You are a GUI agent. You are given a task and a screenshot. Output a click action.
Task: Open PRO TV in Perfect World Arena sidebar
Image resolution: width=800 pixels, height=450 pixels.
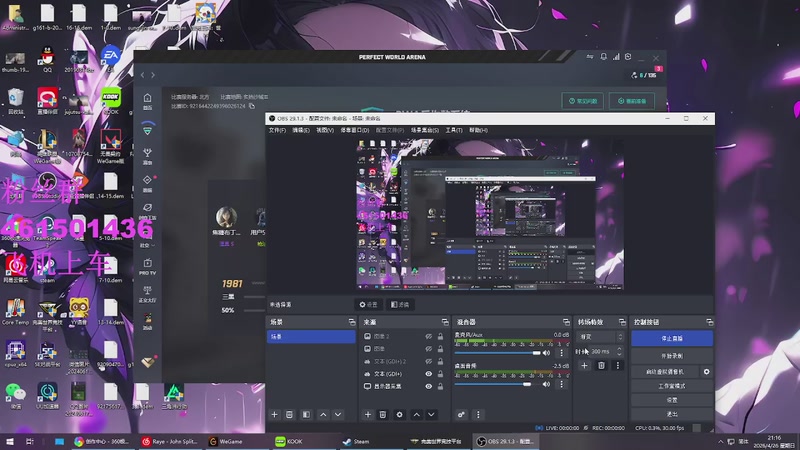coord(147,267)
